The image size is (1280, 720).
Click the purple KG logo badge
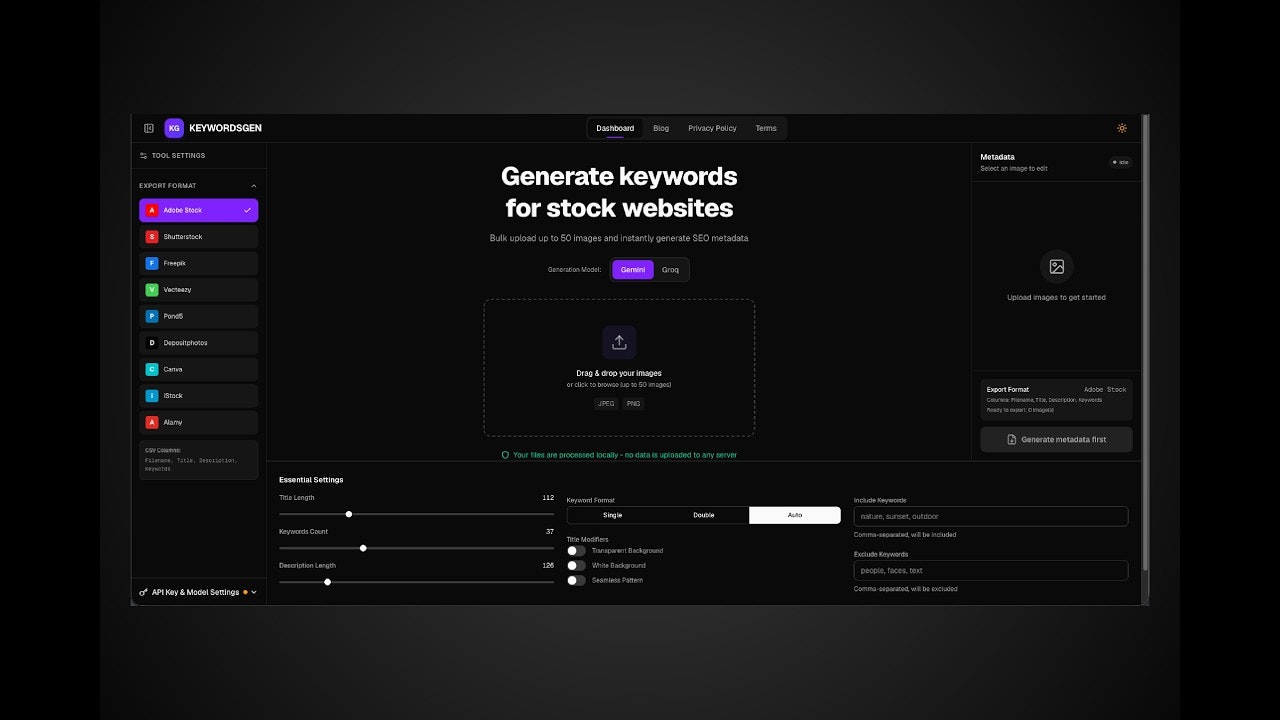point(174,128)
